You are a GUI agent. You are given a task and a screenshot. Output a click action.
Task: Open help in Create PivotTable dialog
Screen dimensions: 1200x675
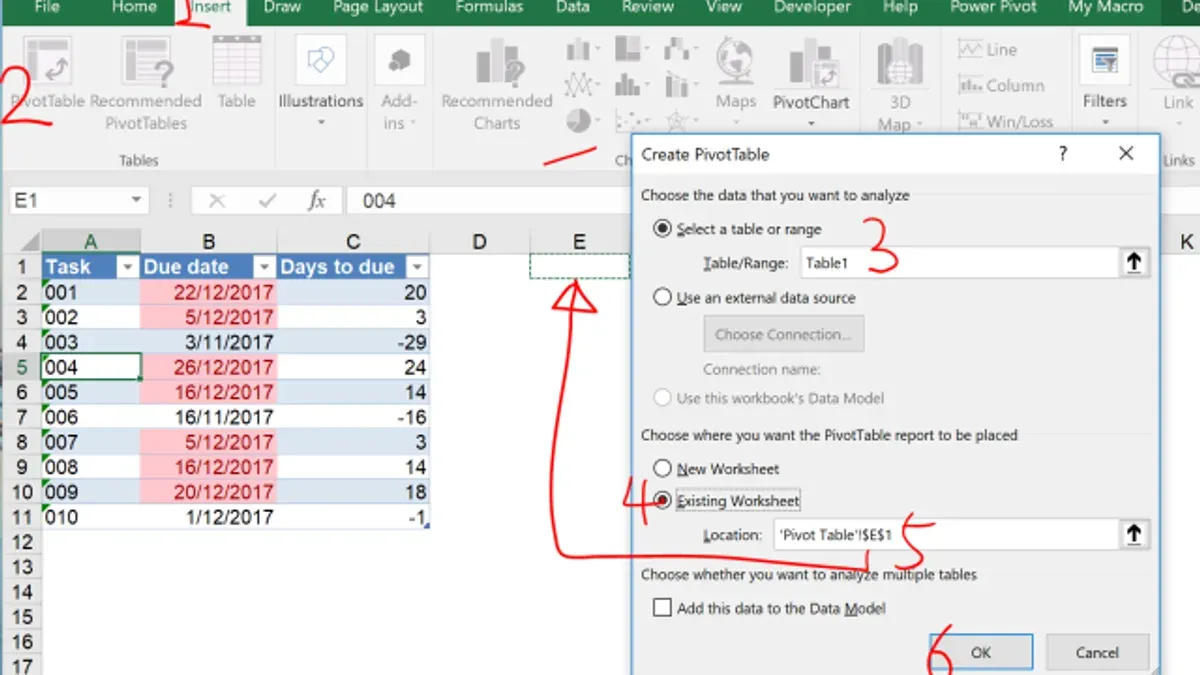1063,154
